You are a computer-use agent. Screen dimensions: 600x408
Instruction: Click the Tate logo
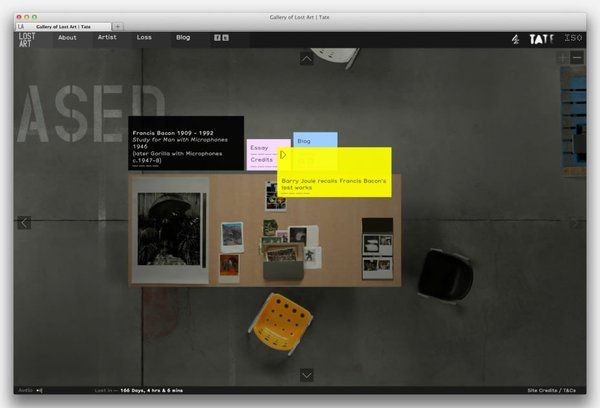(541, 39)
